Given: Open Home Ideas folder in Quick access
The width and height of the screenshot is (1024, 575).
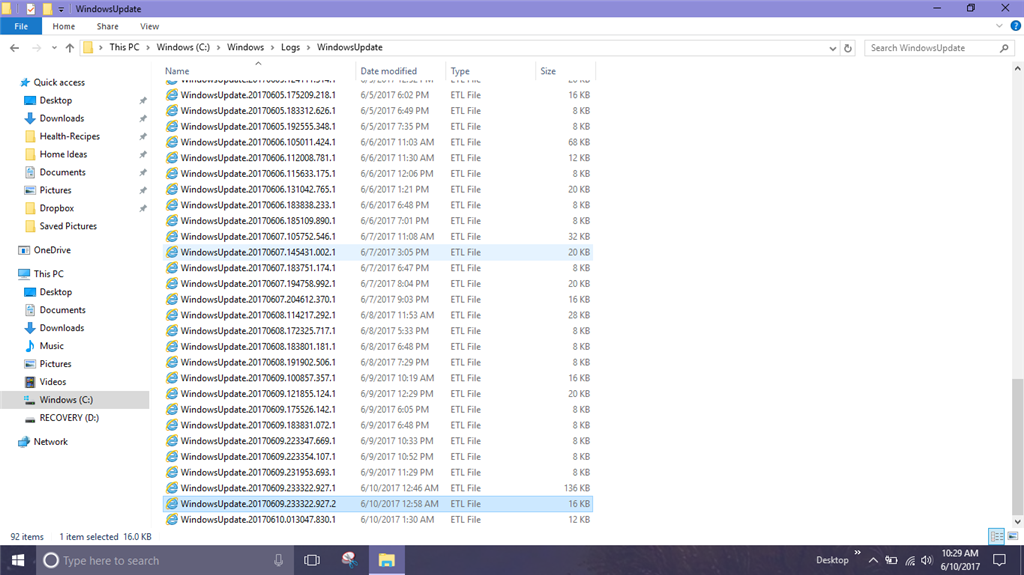Looking at the screenshot, I should pos(63,154).
